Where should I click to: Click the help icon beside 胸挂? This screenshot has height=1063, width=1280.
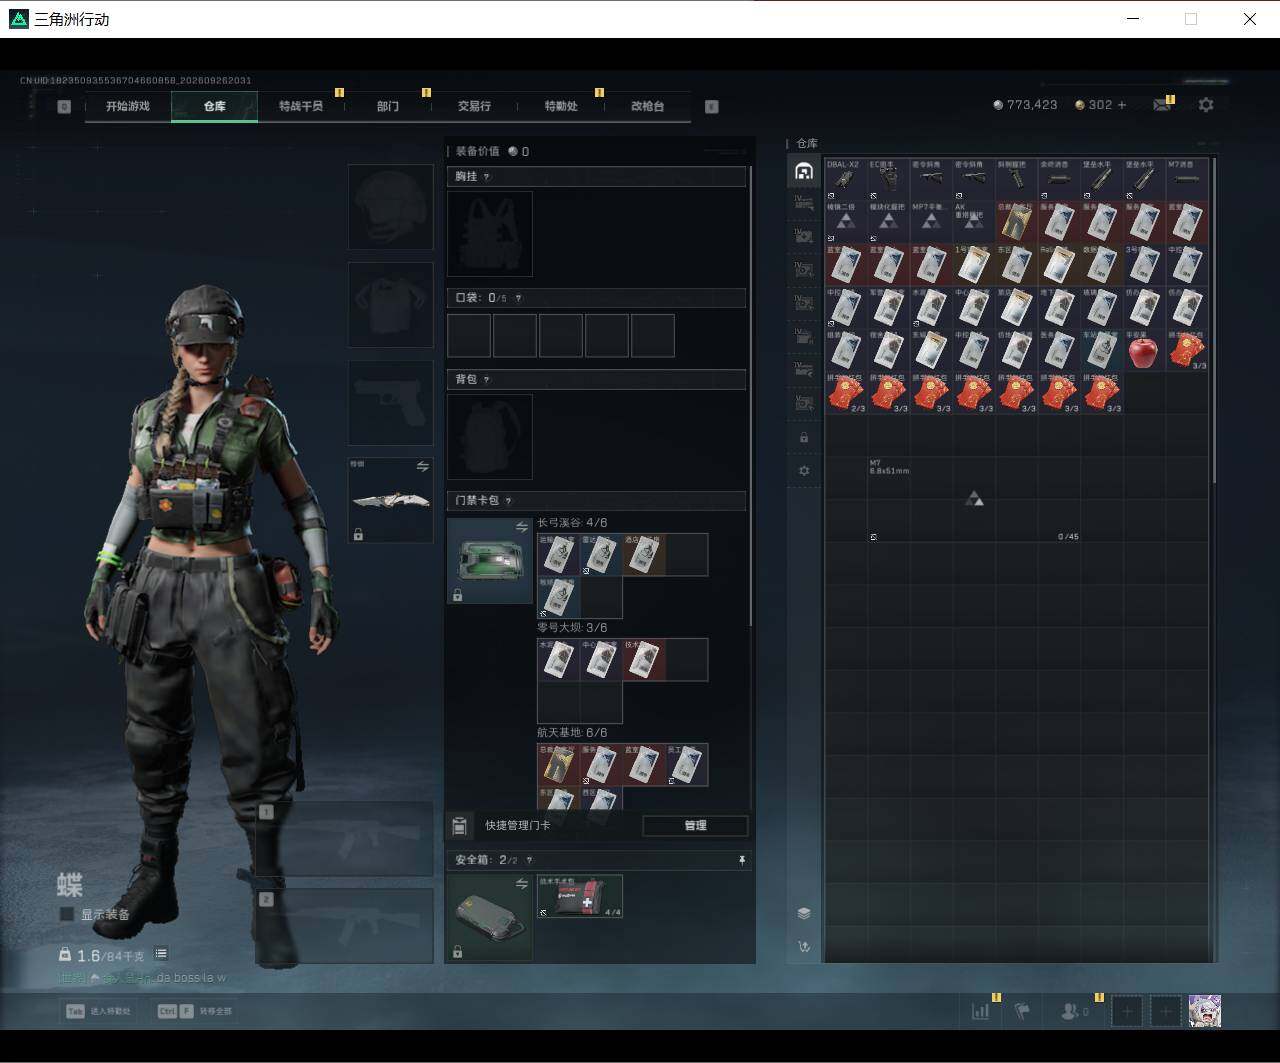pos(487,176)
